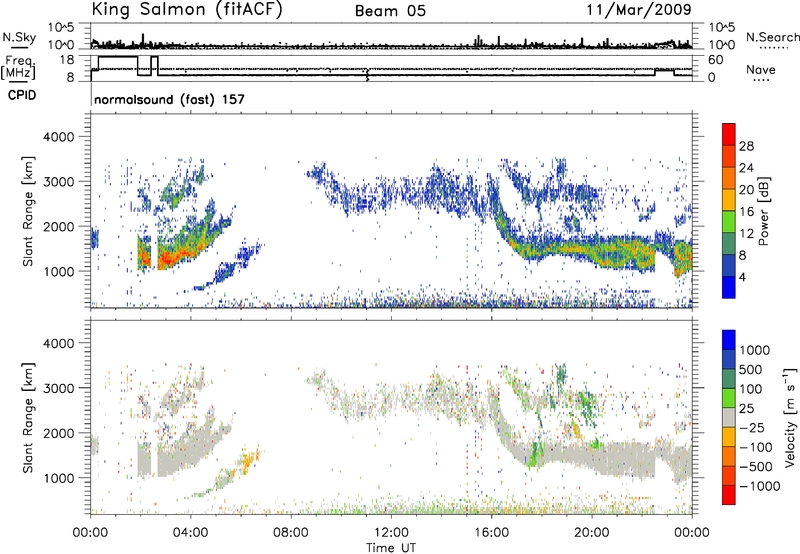This screenshot has height=554, width=800.
Task: Click the '18' frequency axis tick
Action: click(67, 59)
